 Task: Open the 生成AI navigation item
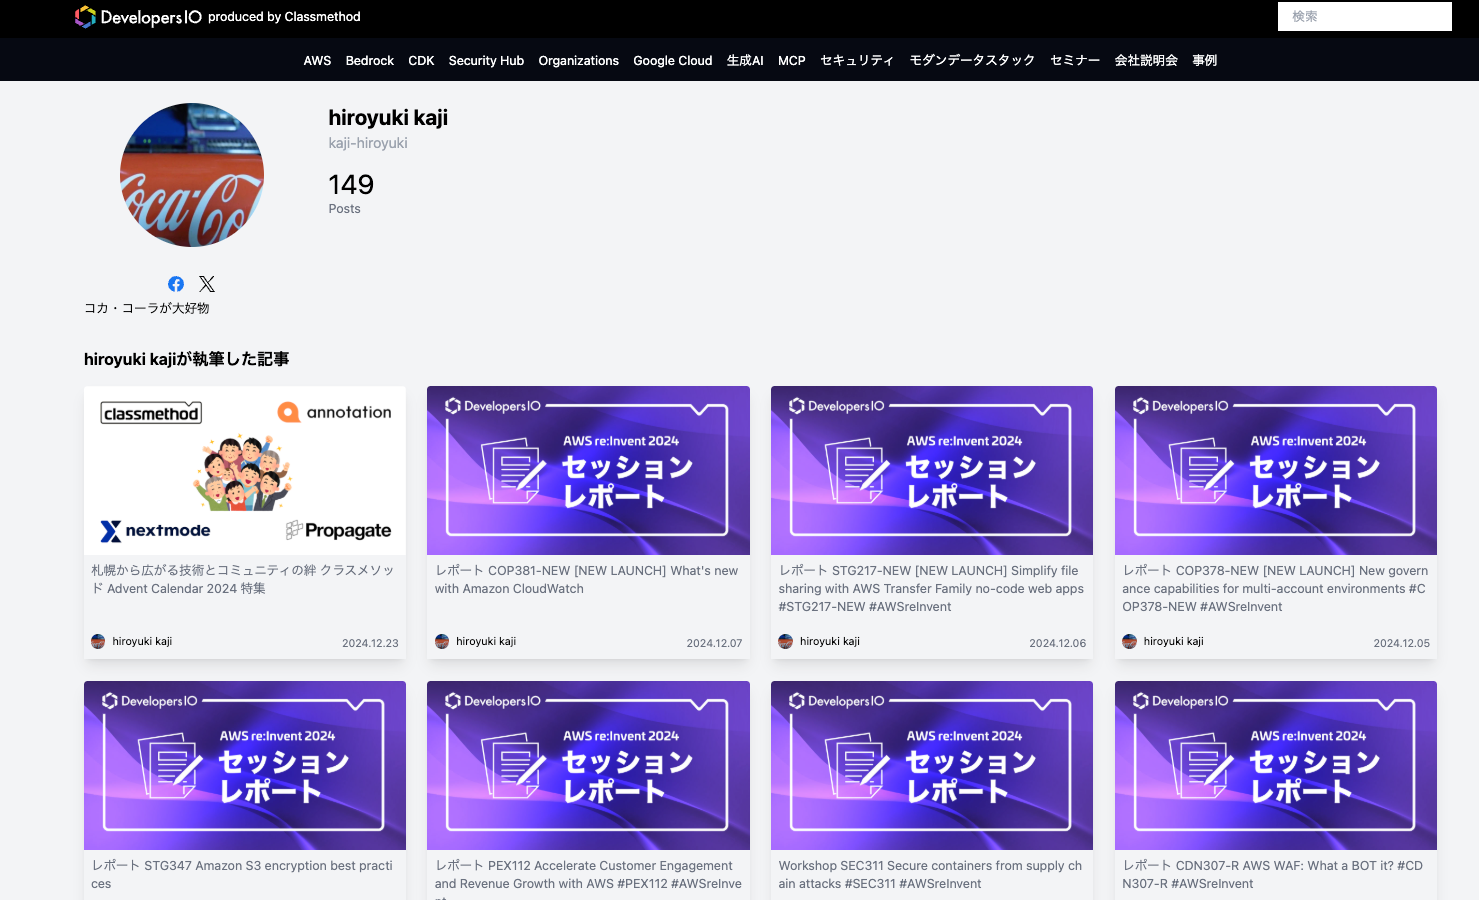click(745, 61)
